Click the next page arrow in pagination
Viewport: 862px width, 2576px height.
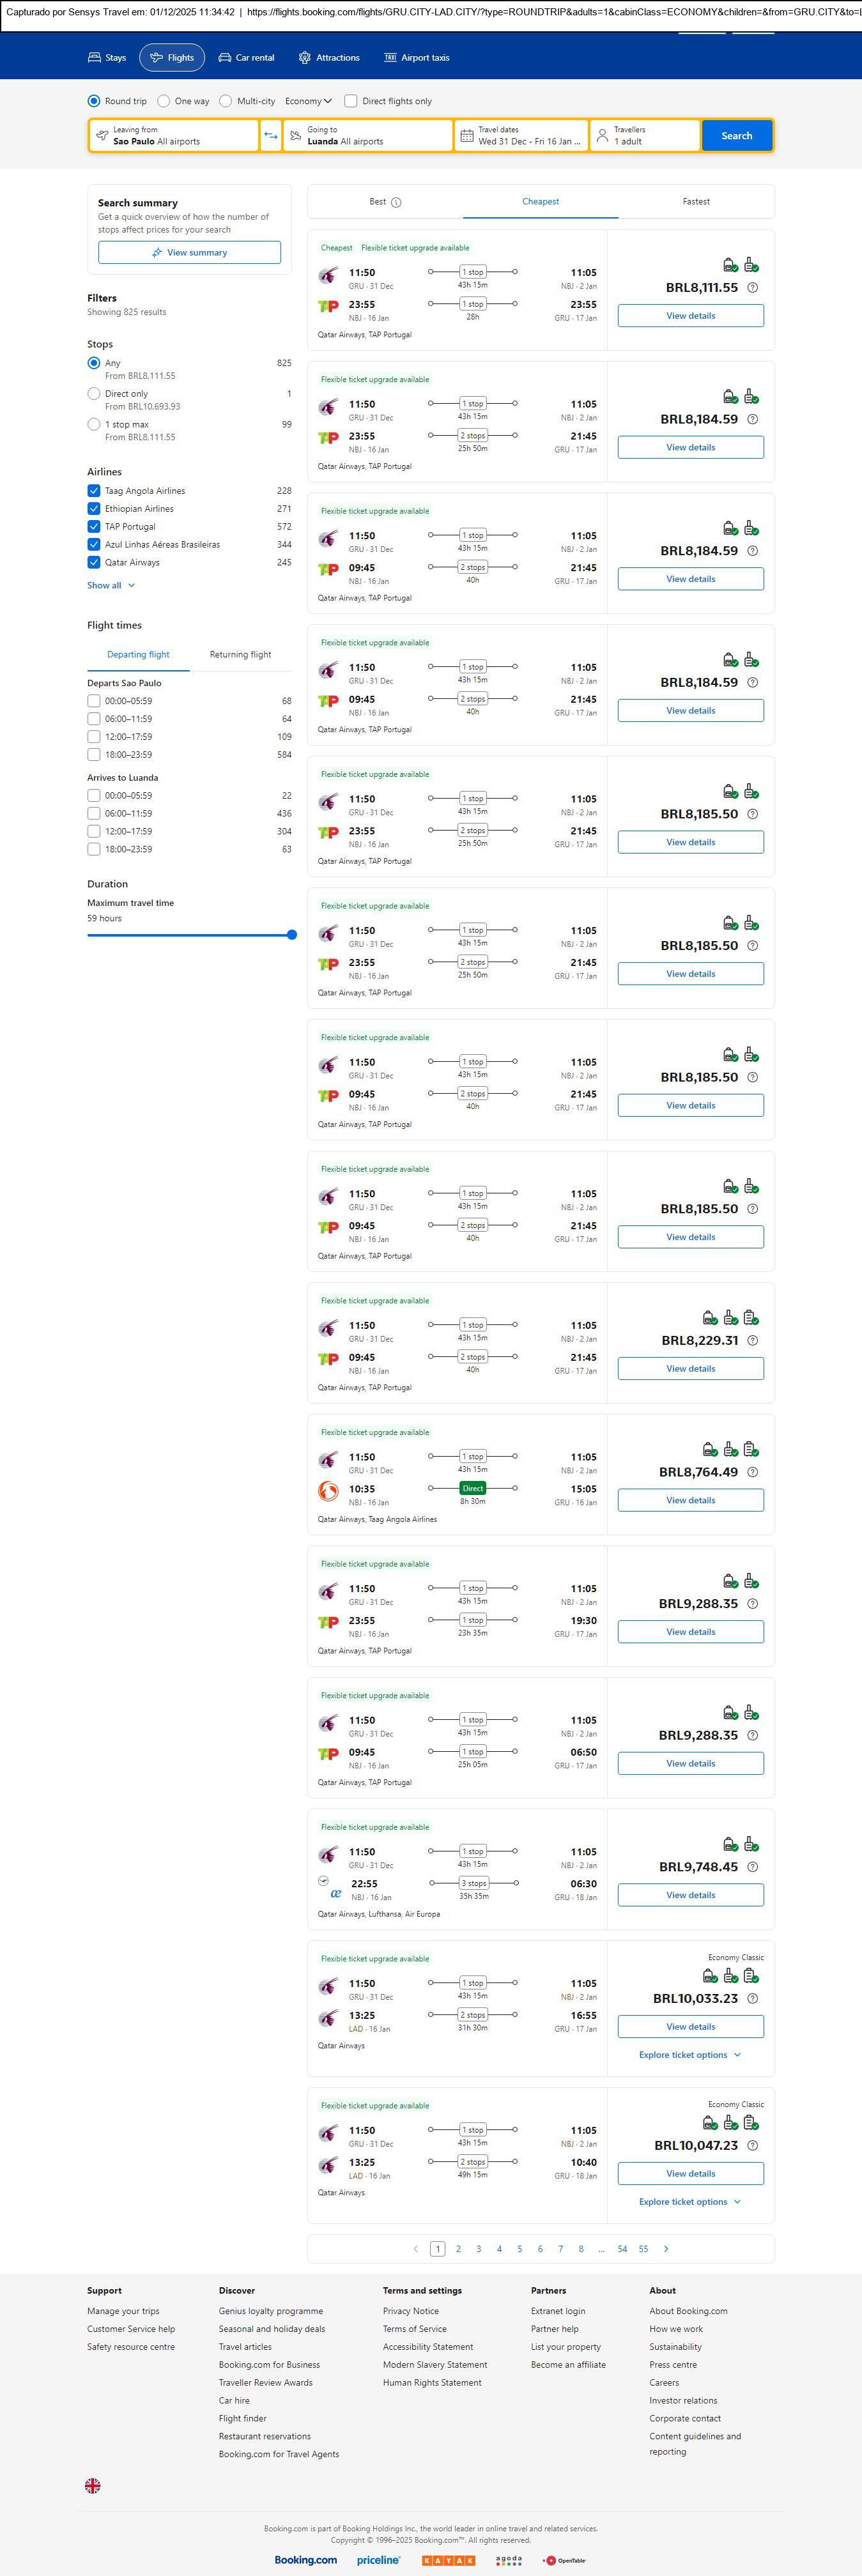[x=666, y=2248]
